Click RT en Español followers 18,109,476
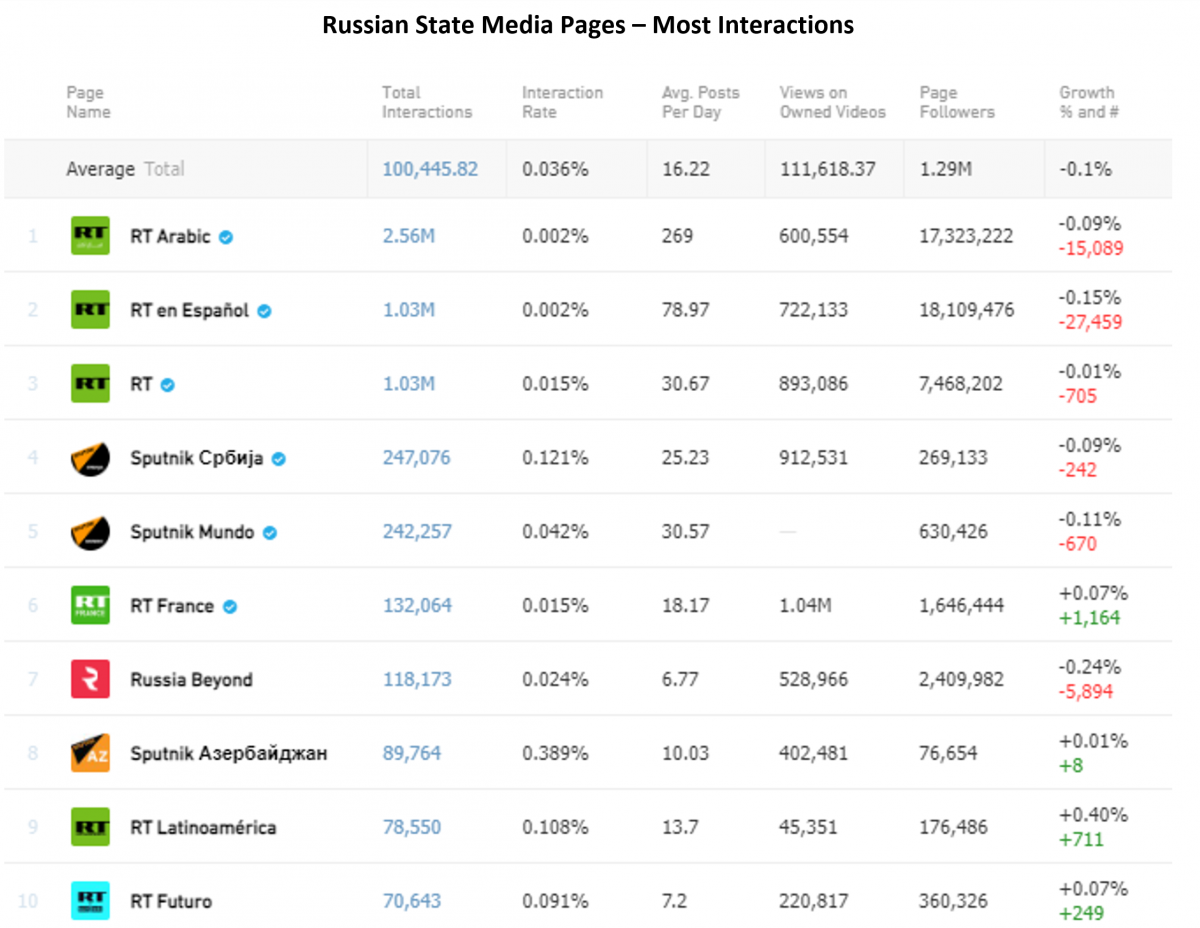Image resolution: width=1200 pixels, height=928 pixels. (966, 311)
